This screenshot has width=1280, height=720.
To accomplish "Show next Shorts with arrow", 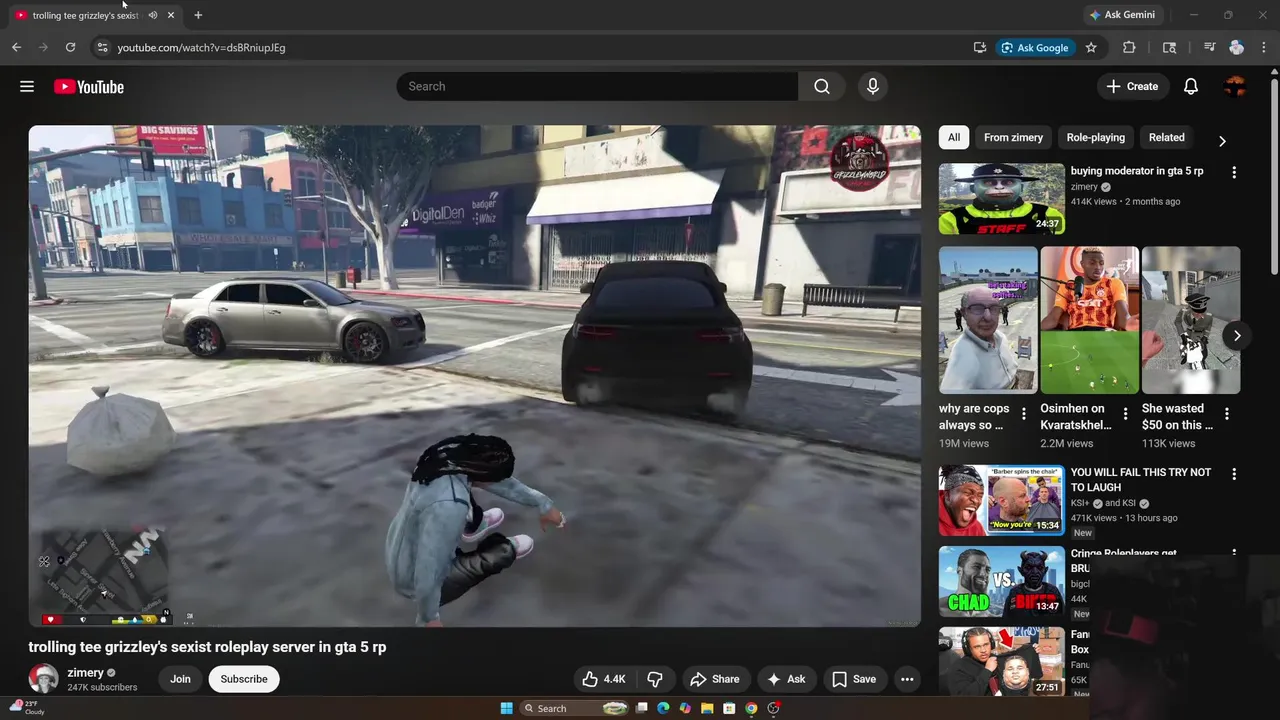I will tap(1237, 336).
